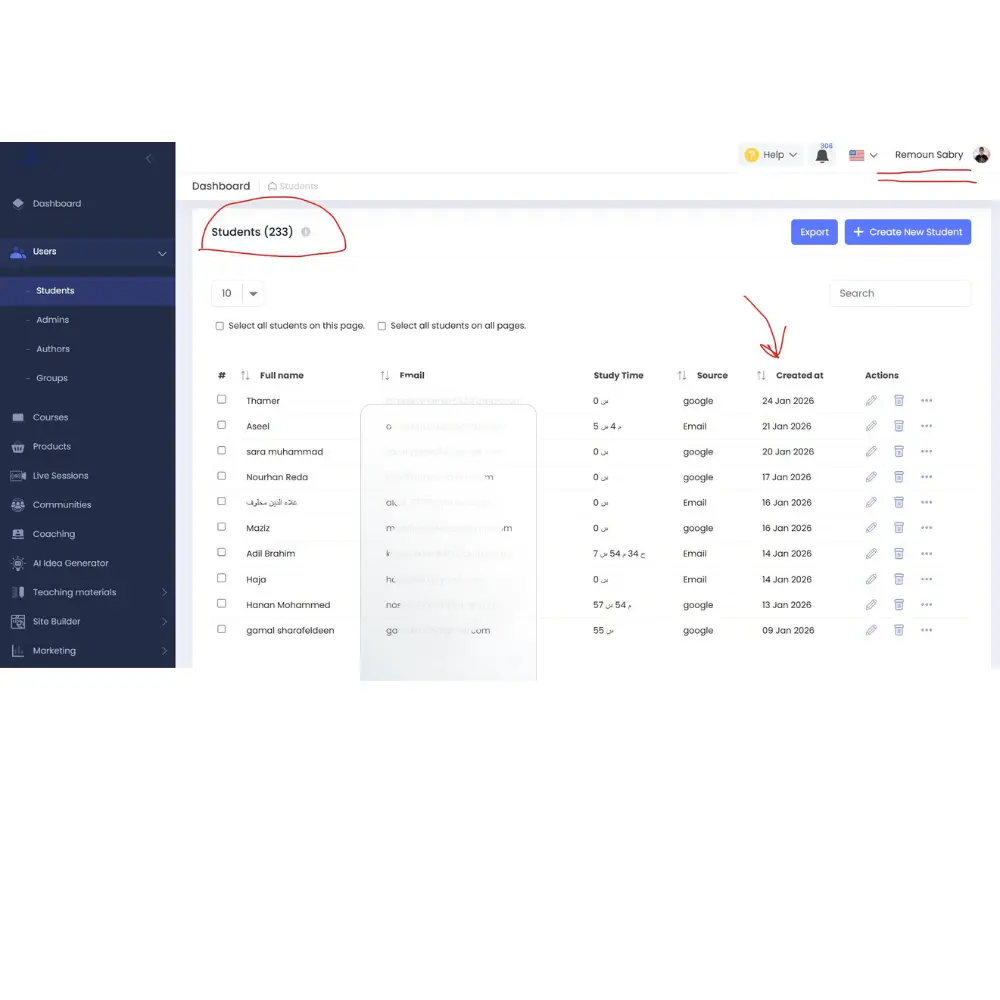Collapse the sidebar using the arrow icon
Screen dimensions: 1000x1000
click(x=149, y=158)
